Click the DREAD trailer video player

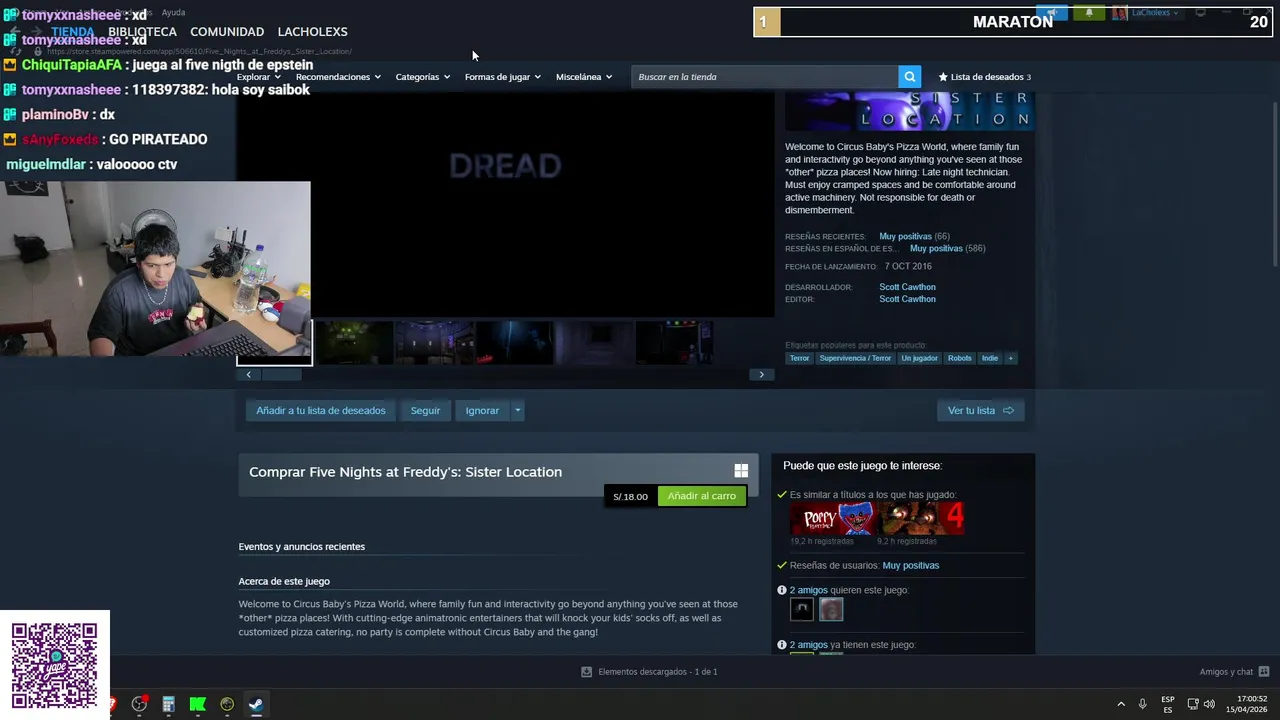tap(505, 205)
